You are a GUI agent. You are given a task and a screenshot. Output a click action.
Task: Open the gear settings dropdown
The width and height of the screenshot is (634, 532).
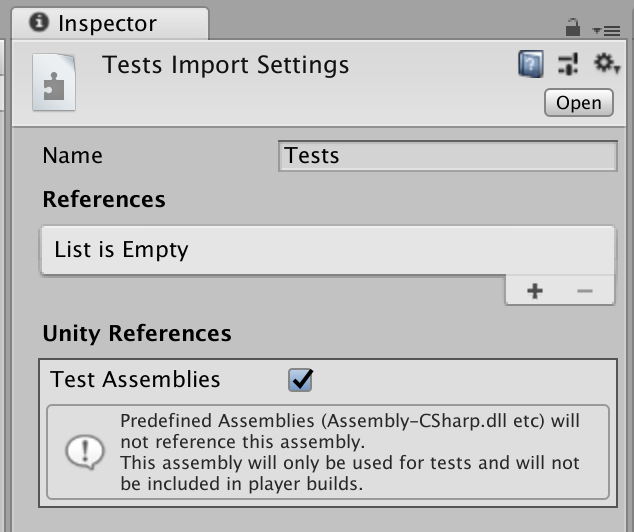coord(606,63)
